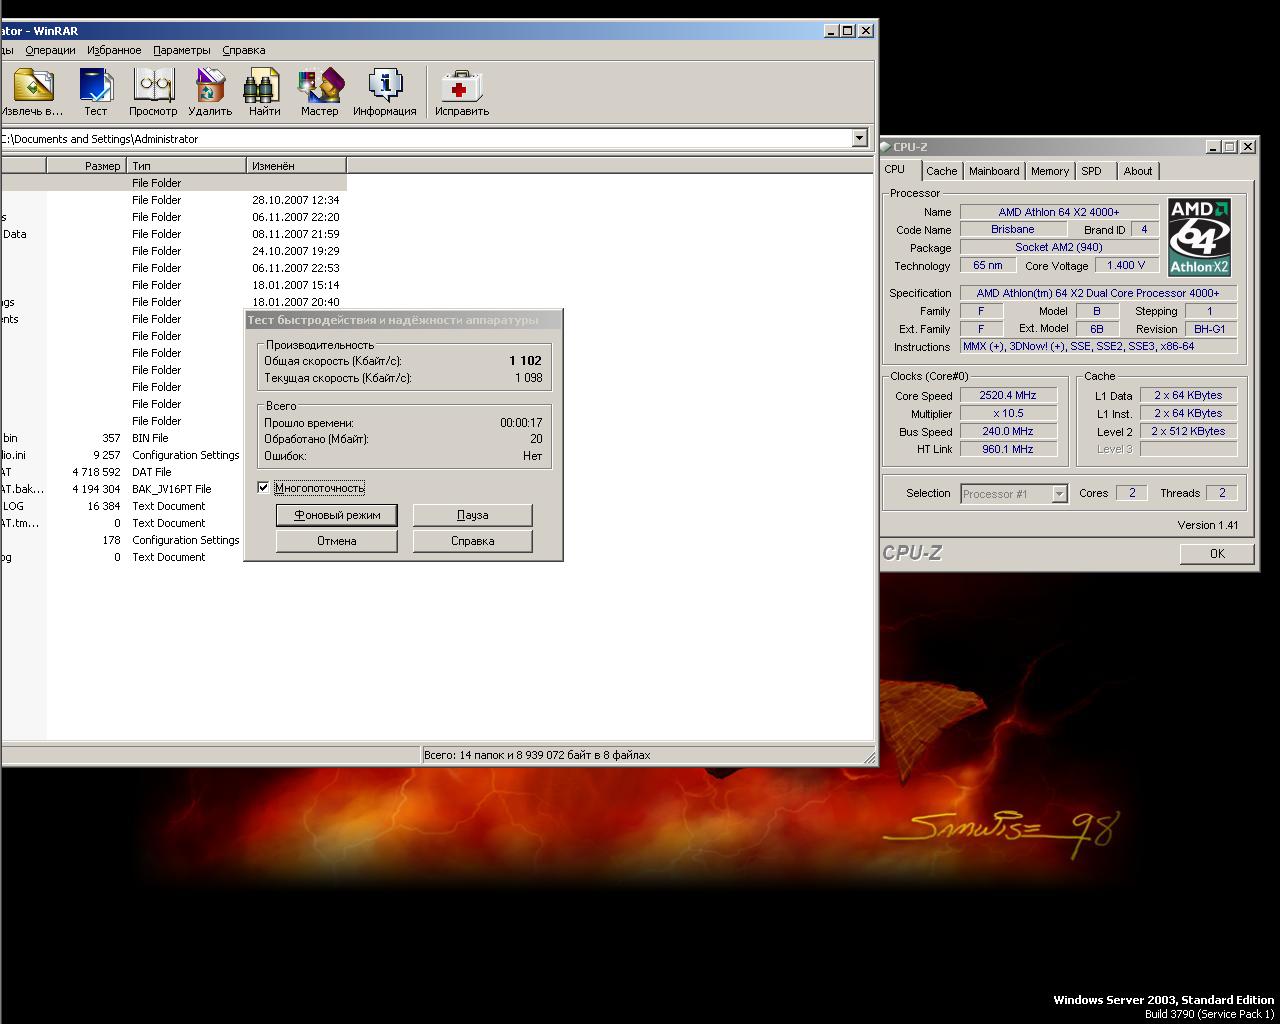Sort by the Изменён column header
Image resolution: width=1280 pixels, height=1024 pixels.
click(296, 166)
